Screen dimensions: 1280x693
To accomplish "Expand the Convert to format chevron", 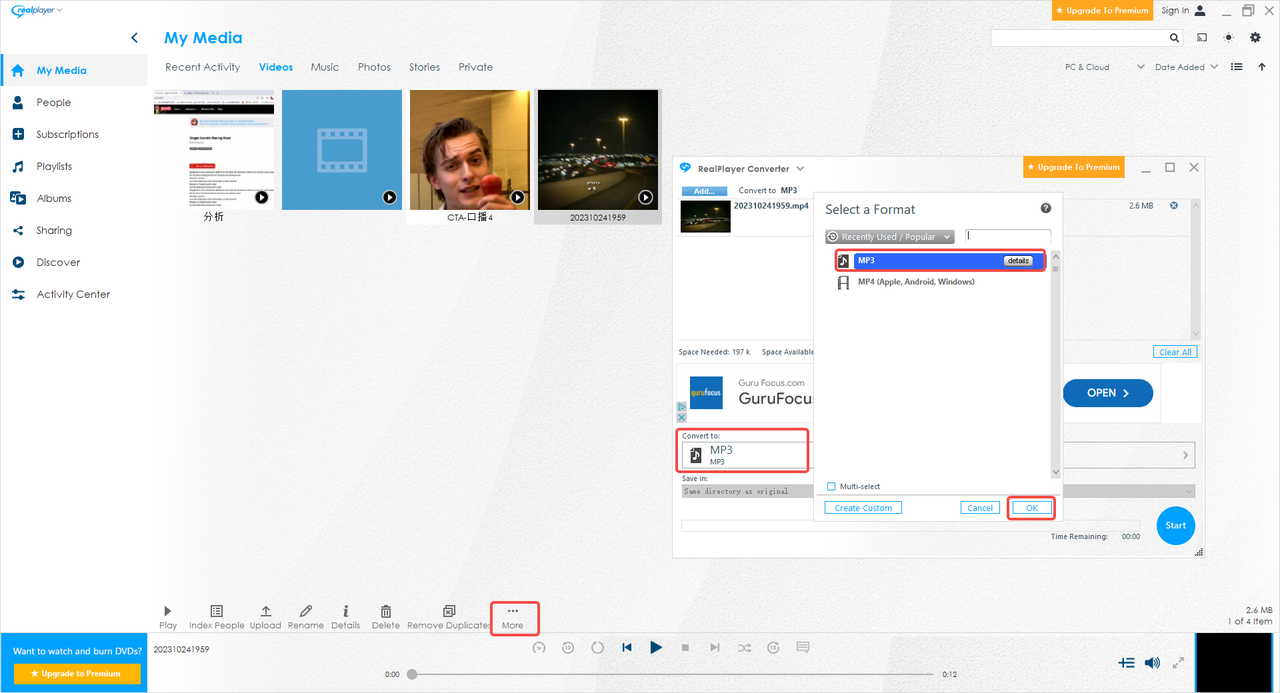I will pos(1187,455).
